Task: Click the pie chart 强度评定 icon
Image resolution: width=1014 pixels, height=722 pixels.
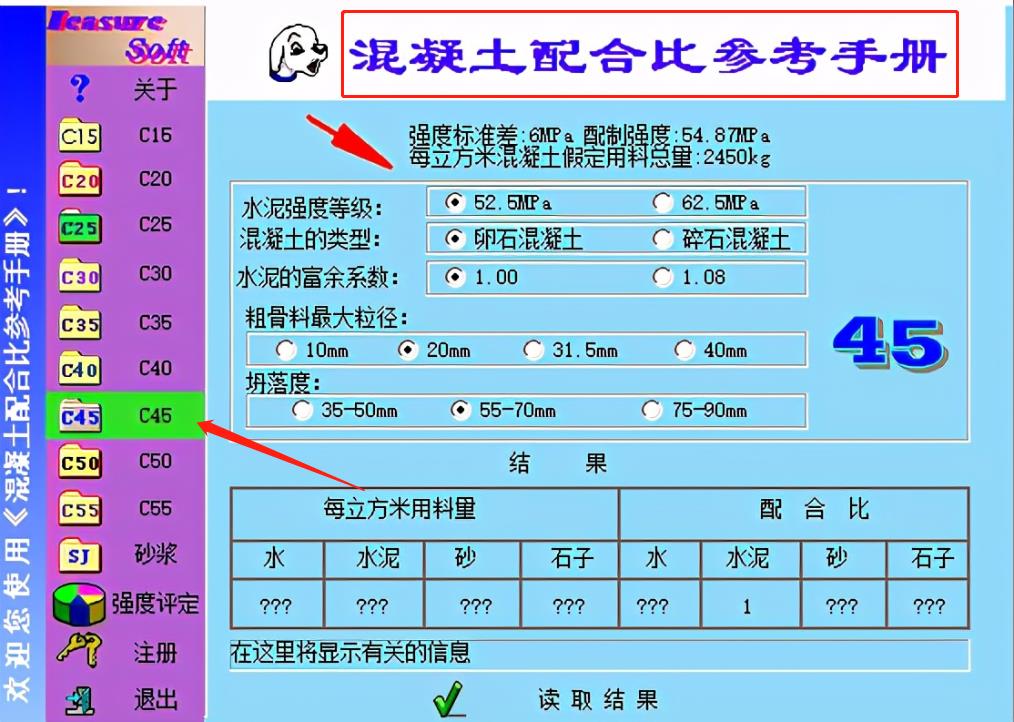Action: pos(80,604)
